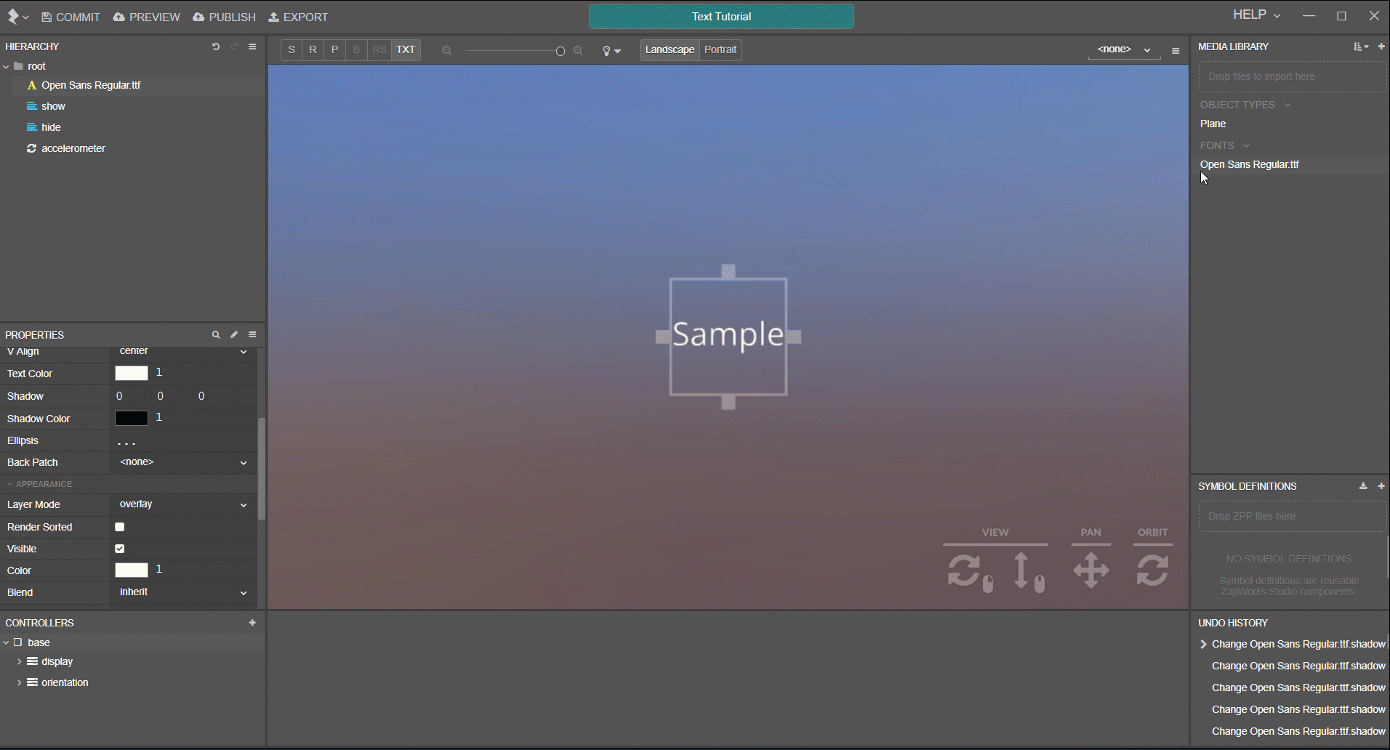Screen dimensions: 1390x750
Task: Open the Layer Mode dropdown
Action: [182, 505]
